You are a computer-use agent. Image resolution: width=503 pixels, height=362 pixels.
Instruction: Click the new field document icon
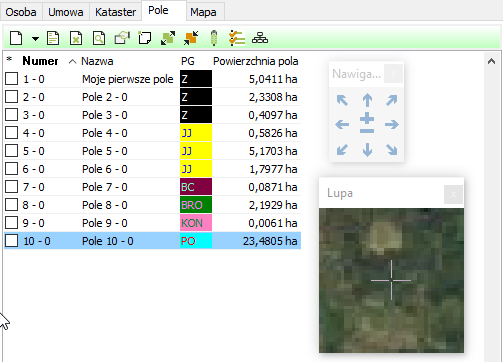tap(16, 38)
